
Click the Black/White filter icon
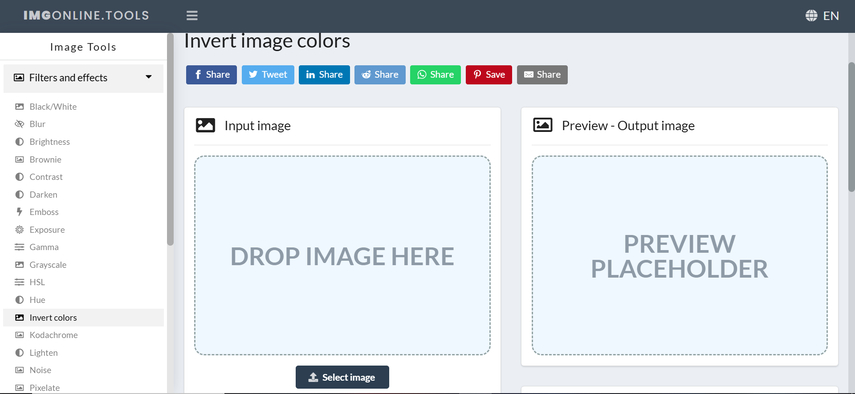point(19,107)
